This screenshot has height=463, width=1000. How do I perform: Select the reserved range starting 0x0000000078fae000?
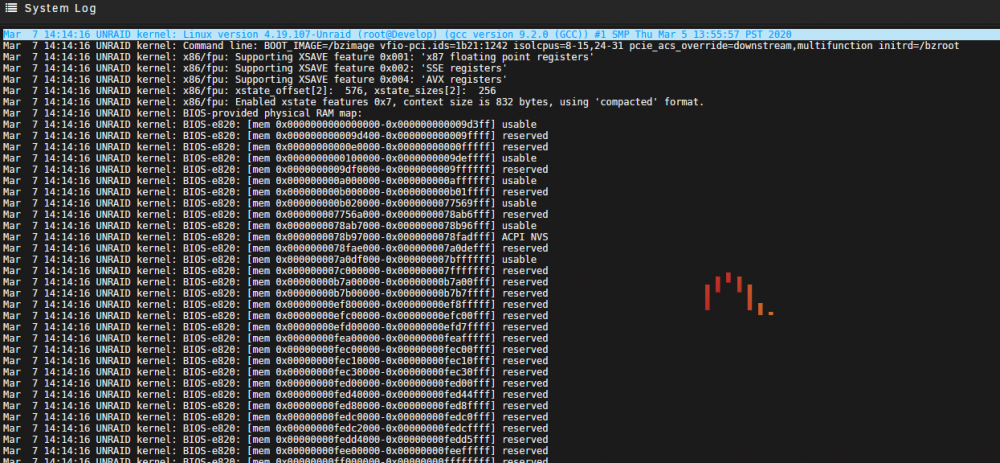coord(276,248)
